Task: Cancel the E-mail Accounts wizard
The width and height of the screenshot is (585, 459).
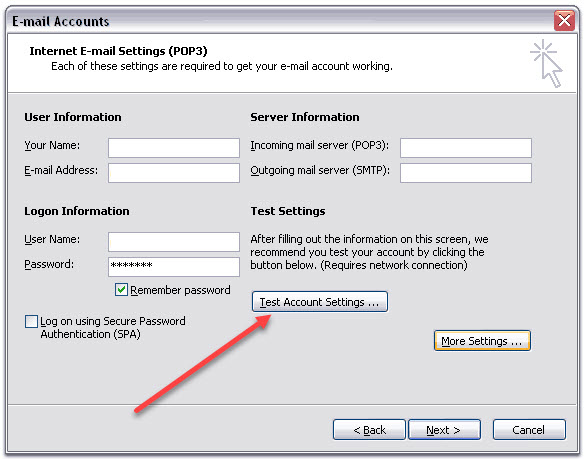Action: (529, 430)
